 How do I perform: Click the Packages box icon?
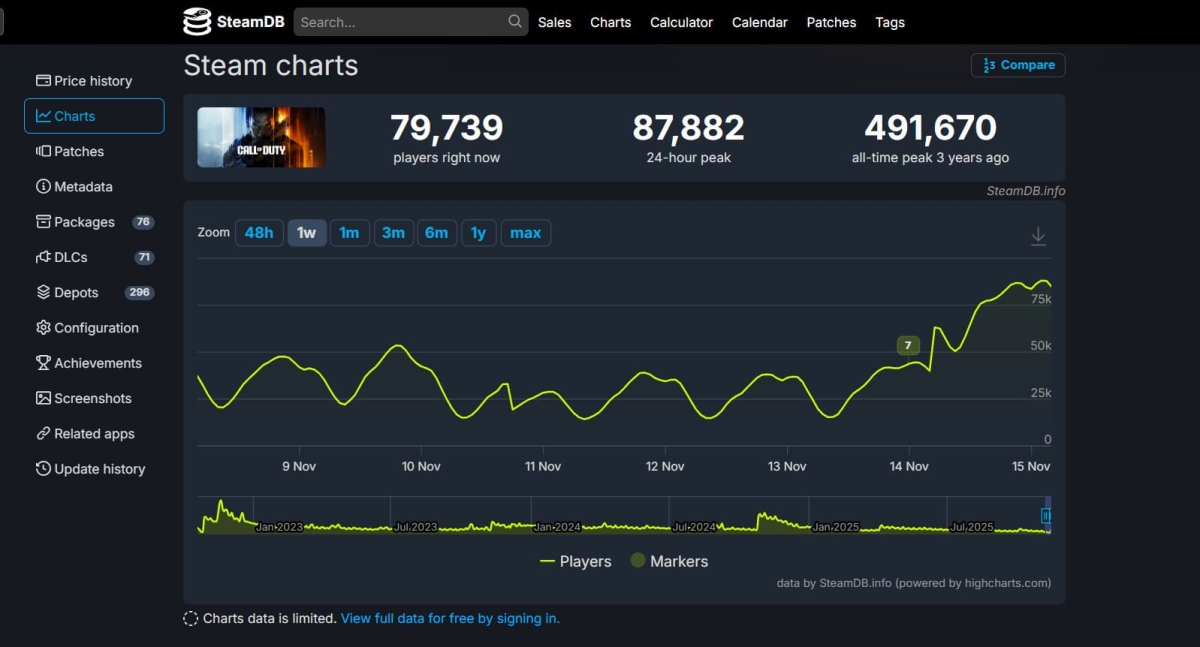43,222
